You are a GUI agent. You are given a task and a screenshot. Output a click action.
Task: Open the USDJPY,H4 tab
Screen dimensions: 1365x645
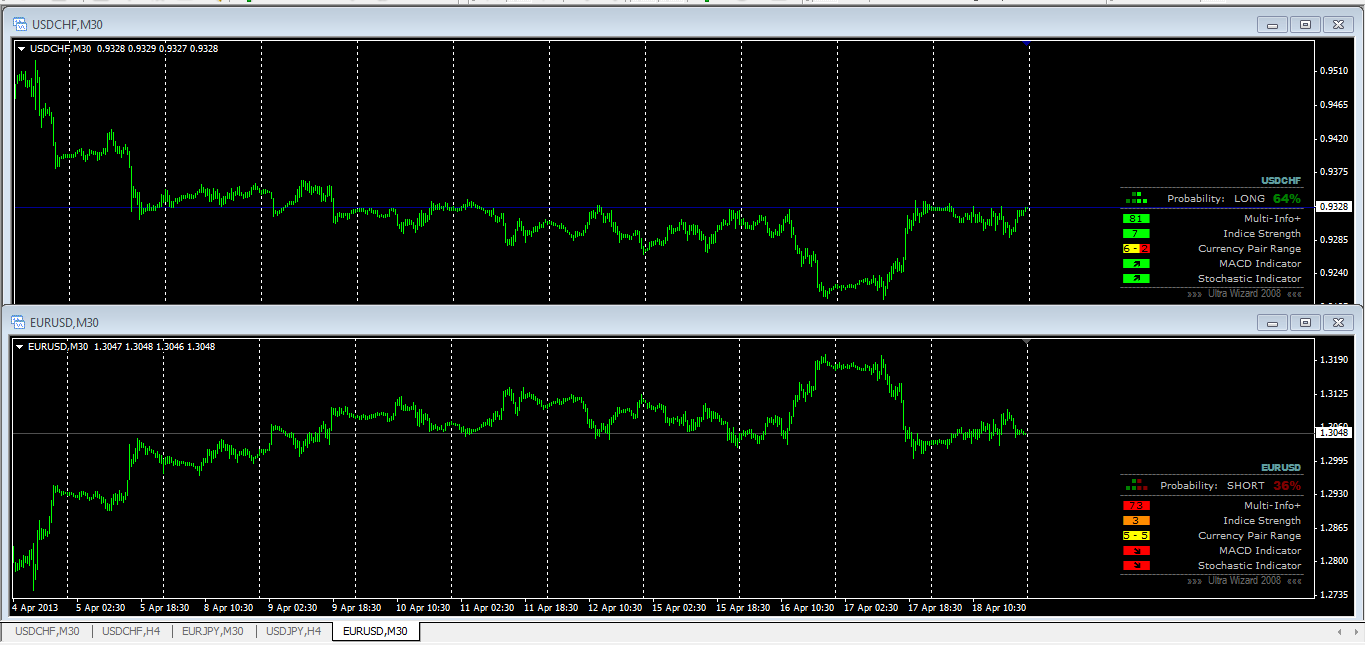tap(294, 631)
